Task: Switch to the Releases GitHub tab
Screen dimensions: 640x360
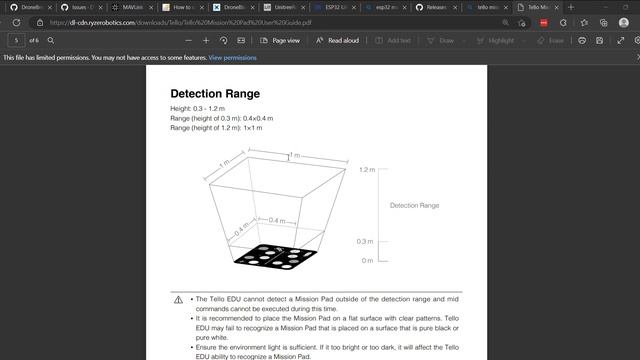Action: point(436,7)
